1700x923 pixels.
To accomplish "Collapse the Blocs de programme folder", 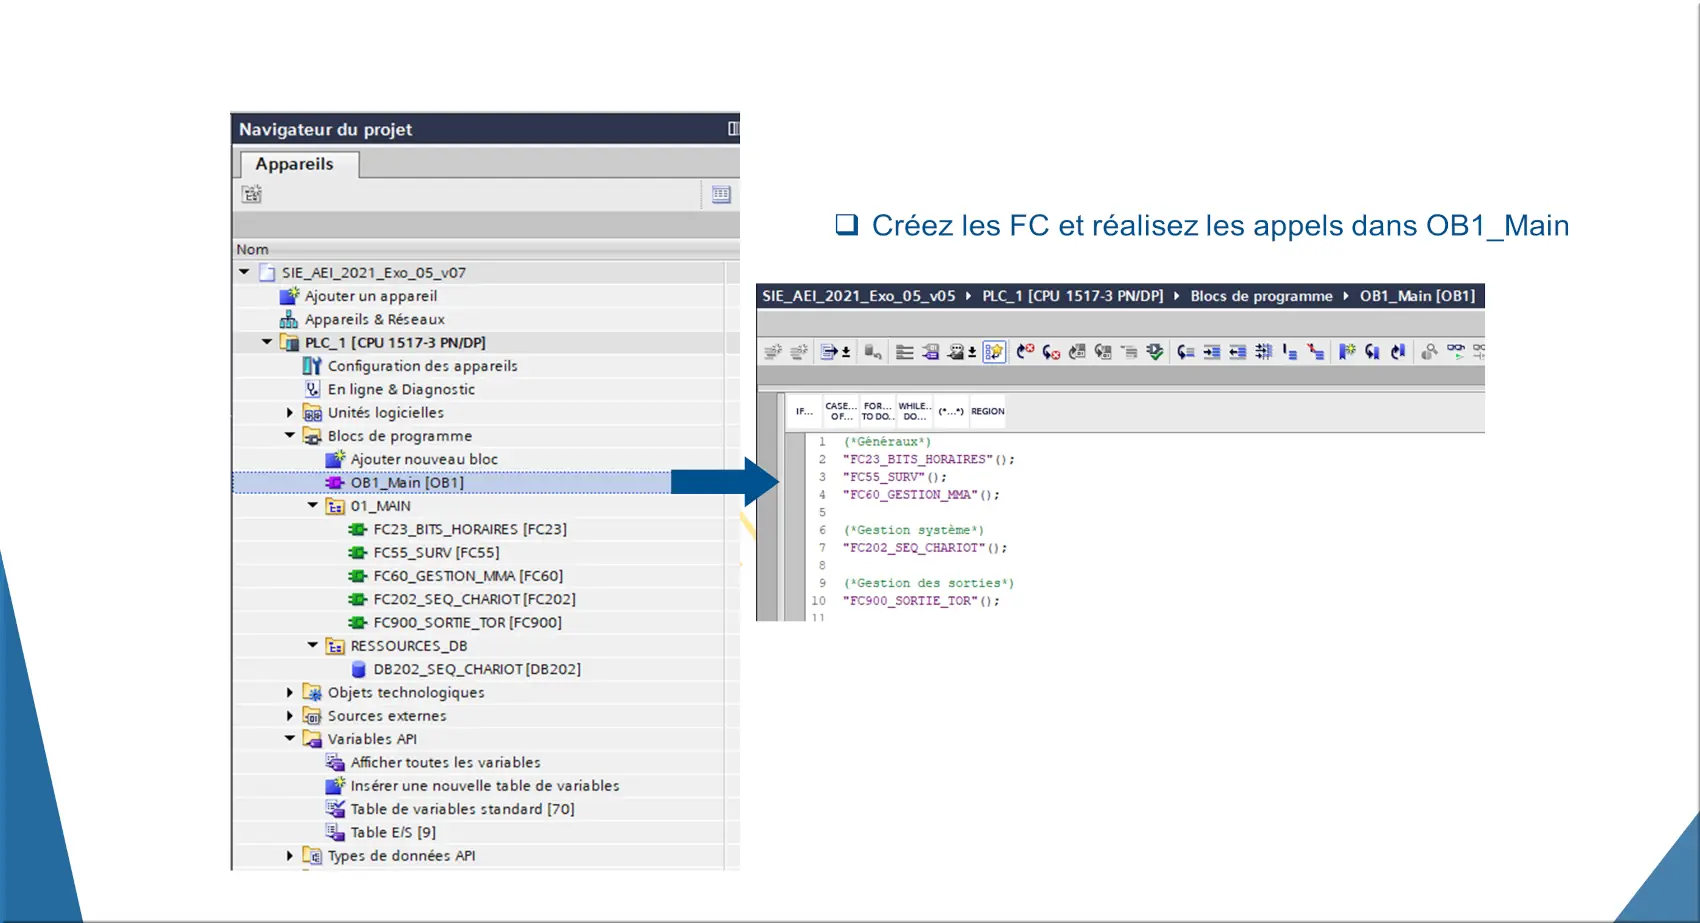I will pos(290,435).
